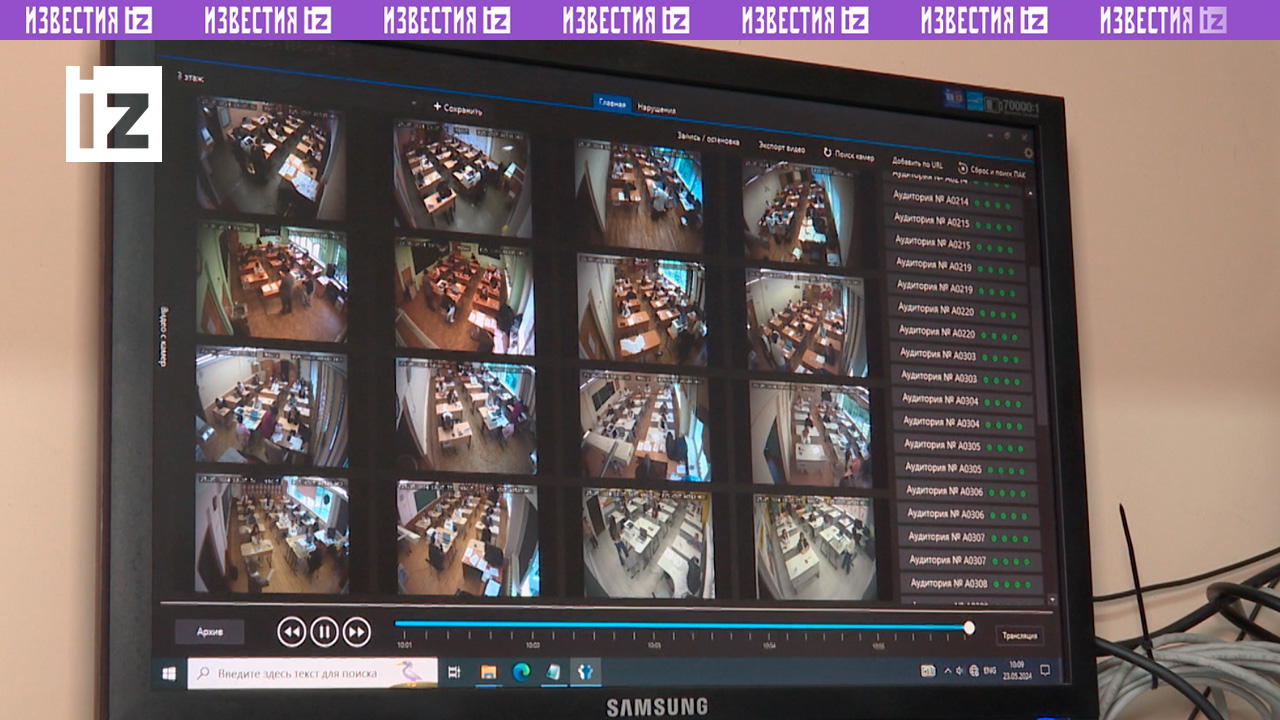
Task: Select the upper Аудитория № A0219 row
Action: (959, 266)
